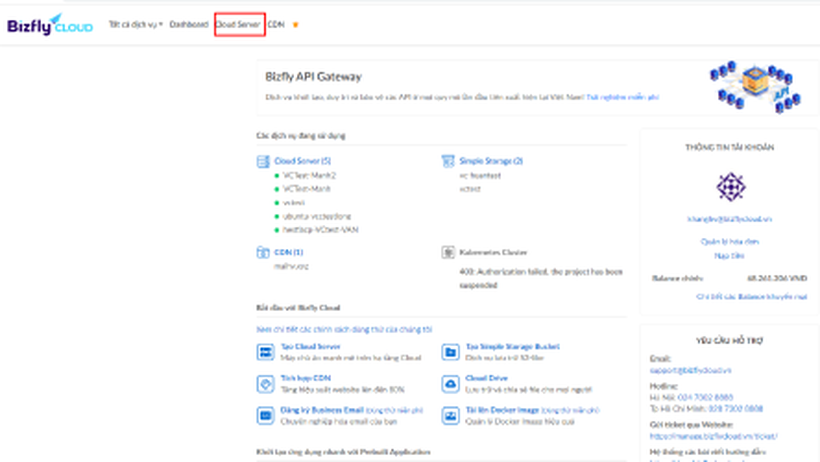Select the second bucket under Simple Storage

coord(470,189)
